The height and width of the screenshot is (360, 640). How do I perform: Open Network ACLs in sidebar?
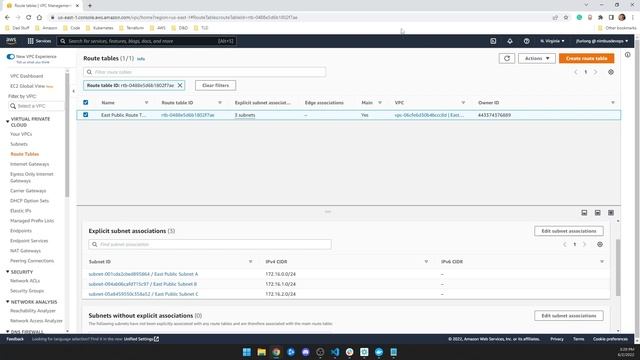pos(25,281)
